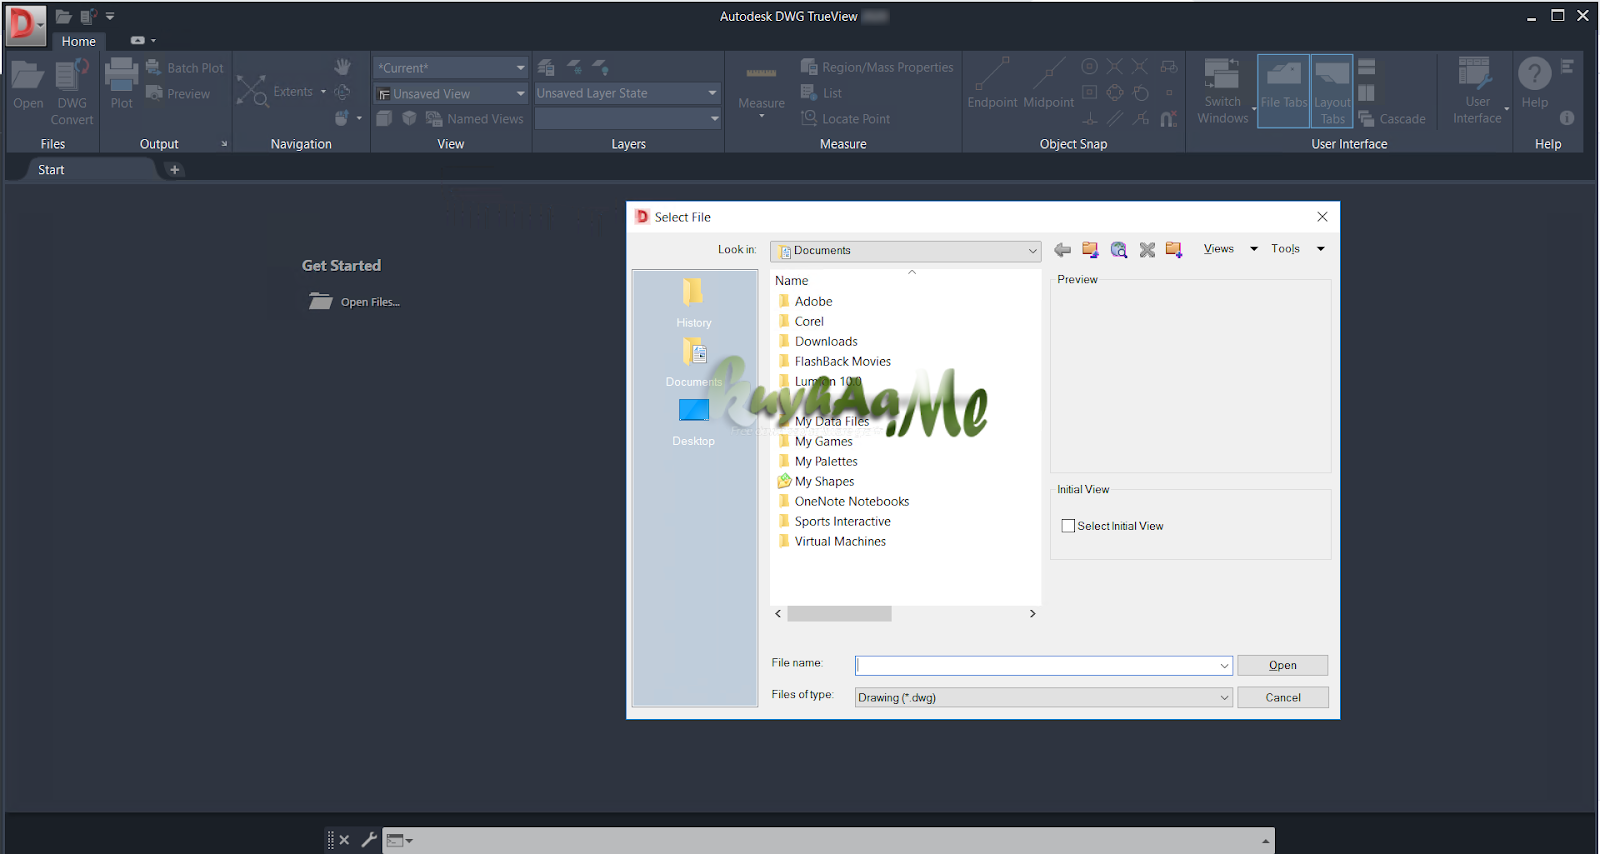Click the quick access Open folder icon
The image size is (1600, 854).
click(63, 17)
